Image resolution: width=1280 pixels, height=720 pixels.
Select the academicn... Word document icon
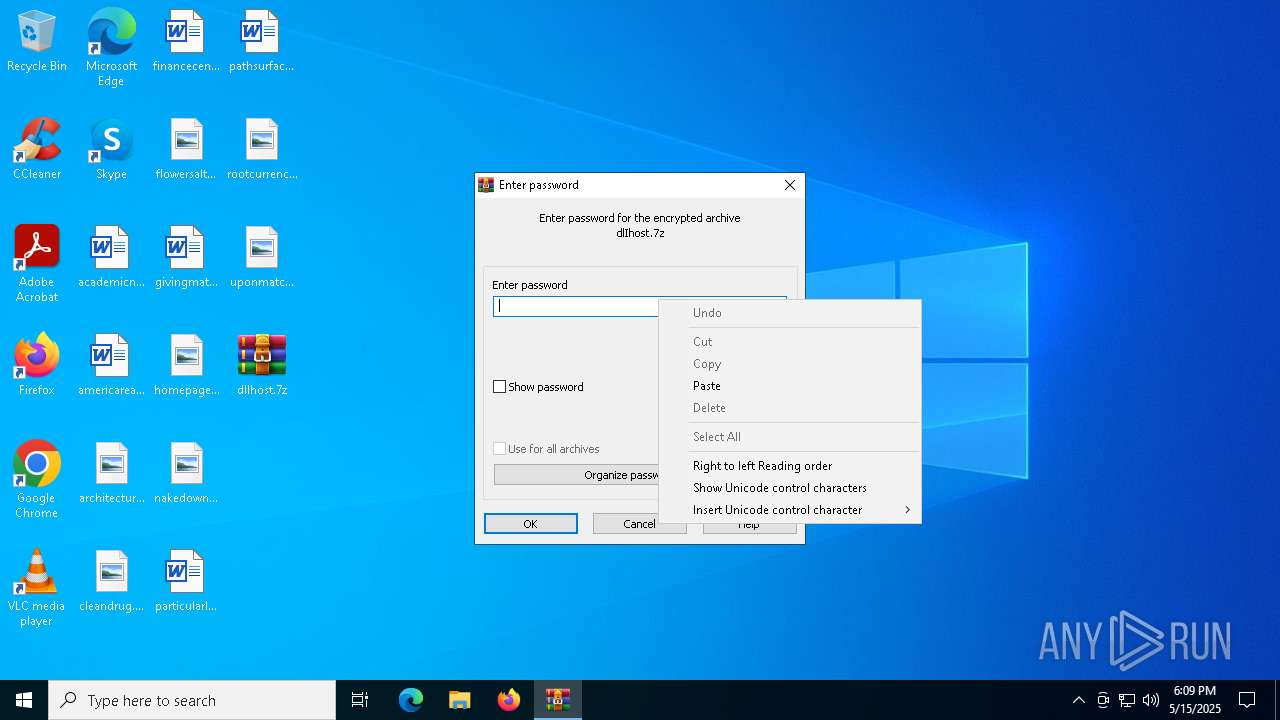click(111, 258)
